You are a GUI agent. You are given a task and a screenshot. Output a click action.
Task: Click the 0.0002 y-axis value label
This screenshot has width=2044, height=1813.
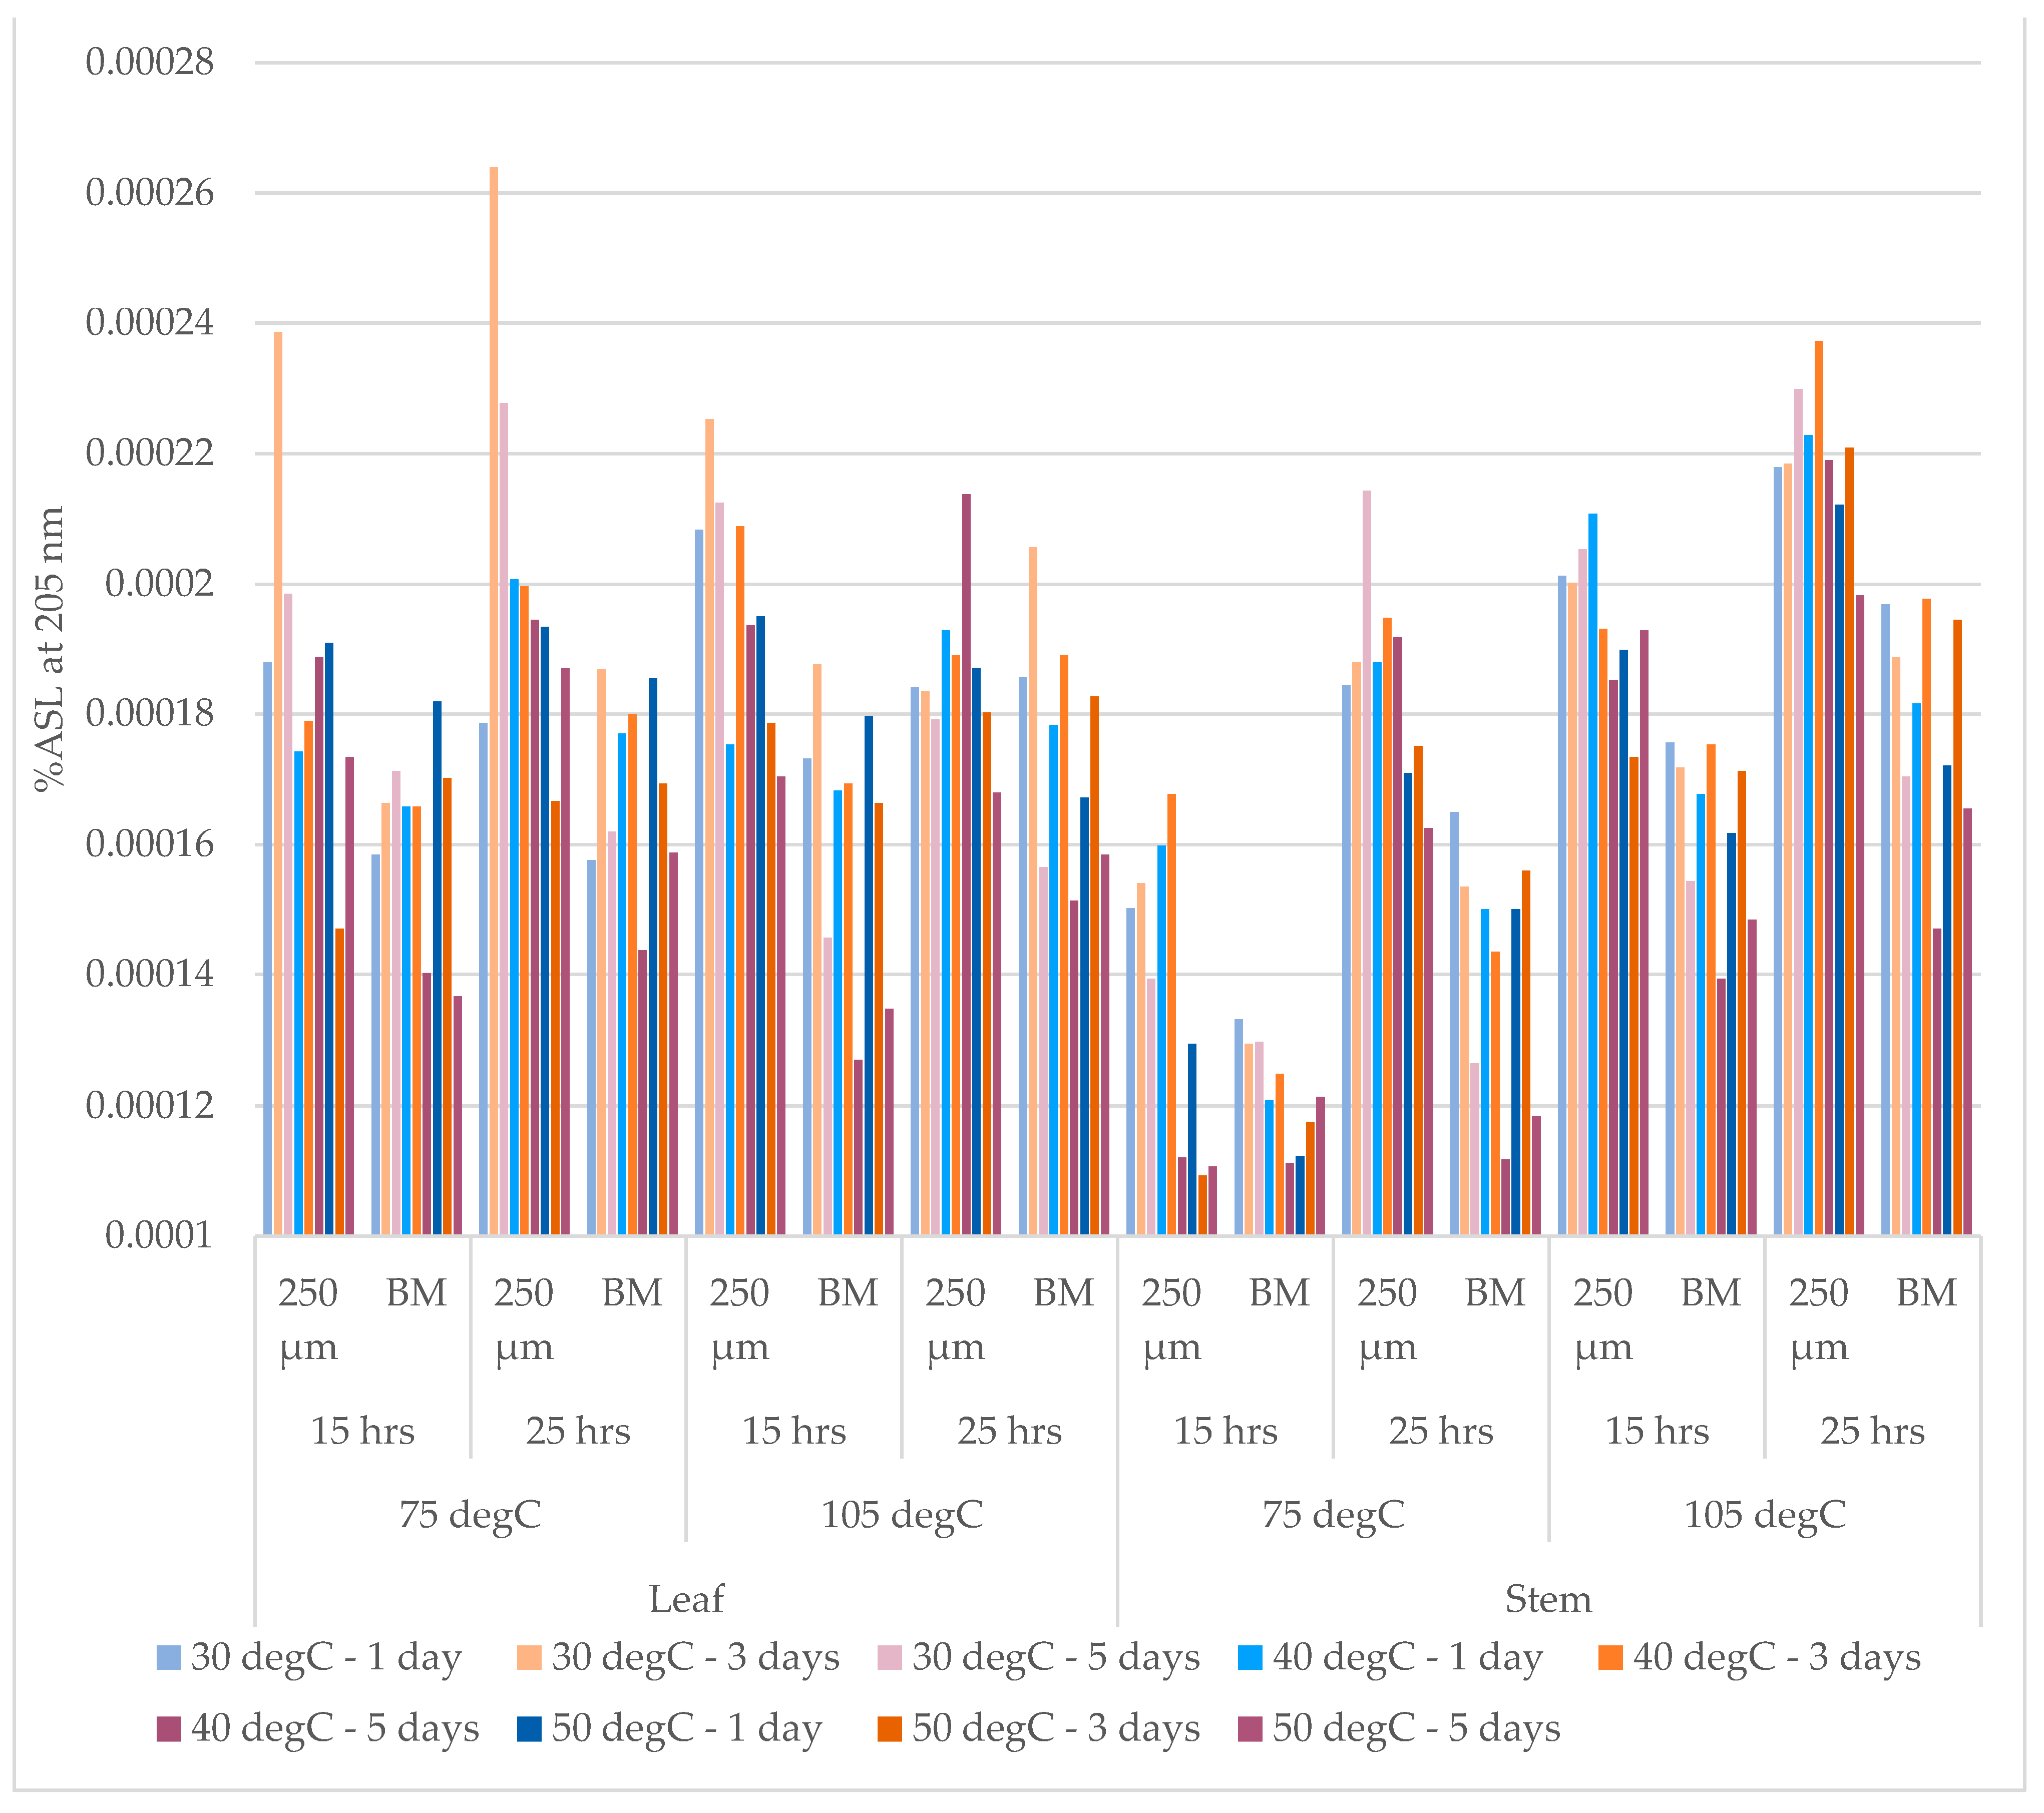click(159, 583)
